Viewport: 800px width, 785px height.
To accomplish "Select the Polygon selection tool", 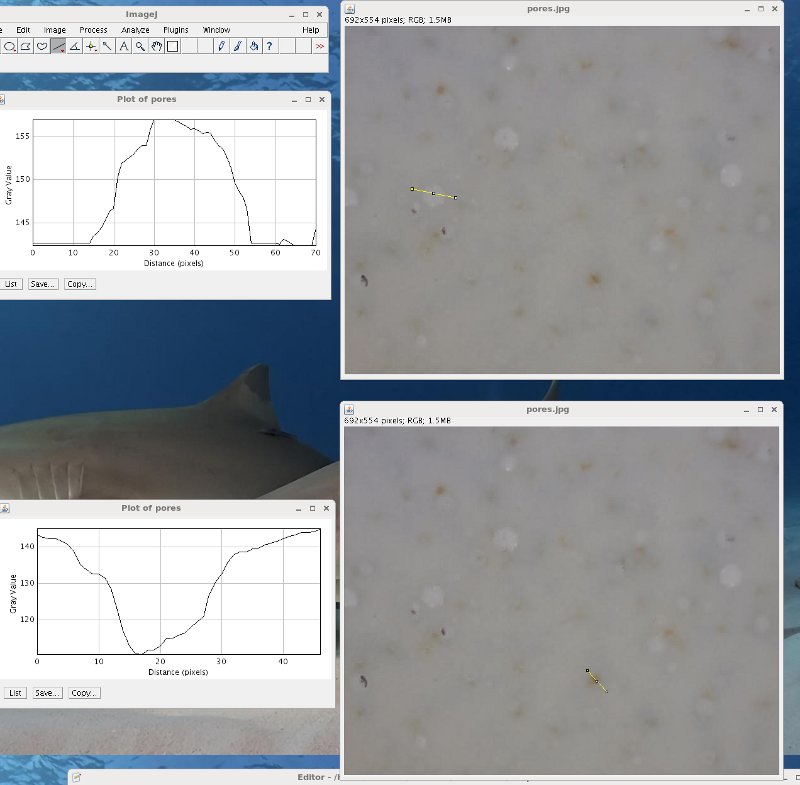I will pos(25,46).
